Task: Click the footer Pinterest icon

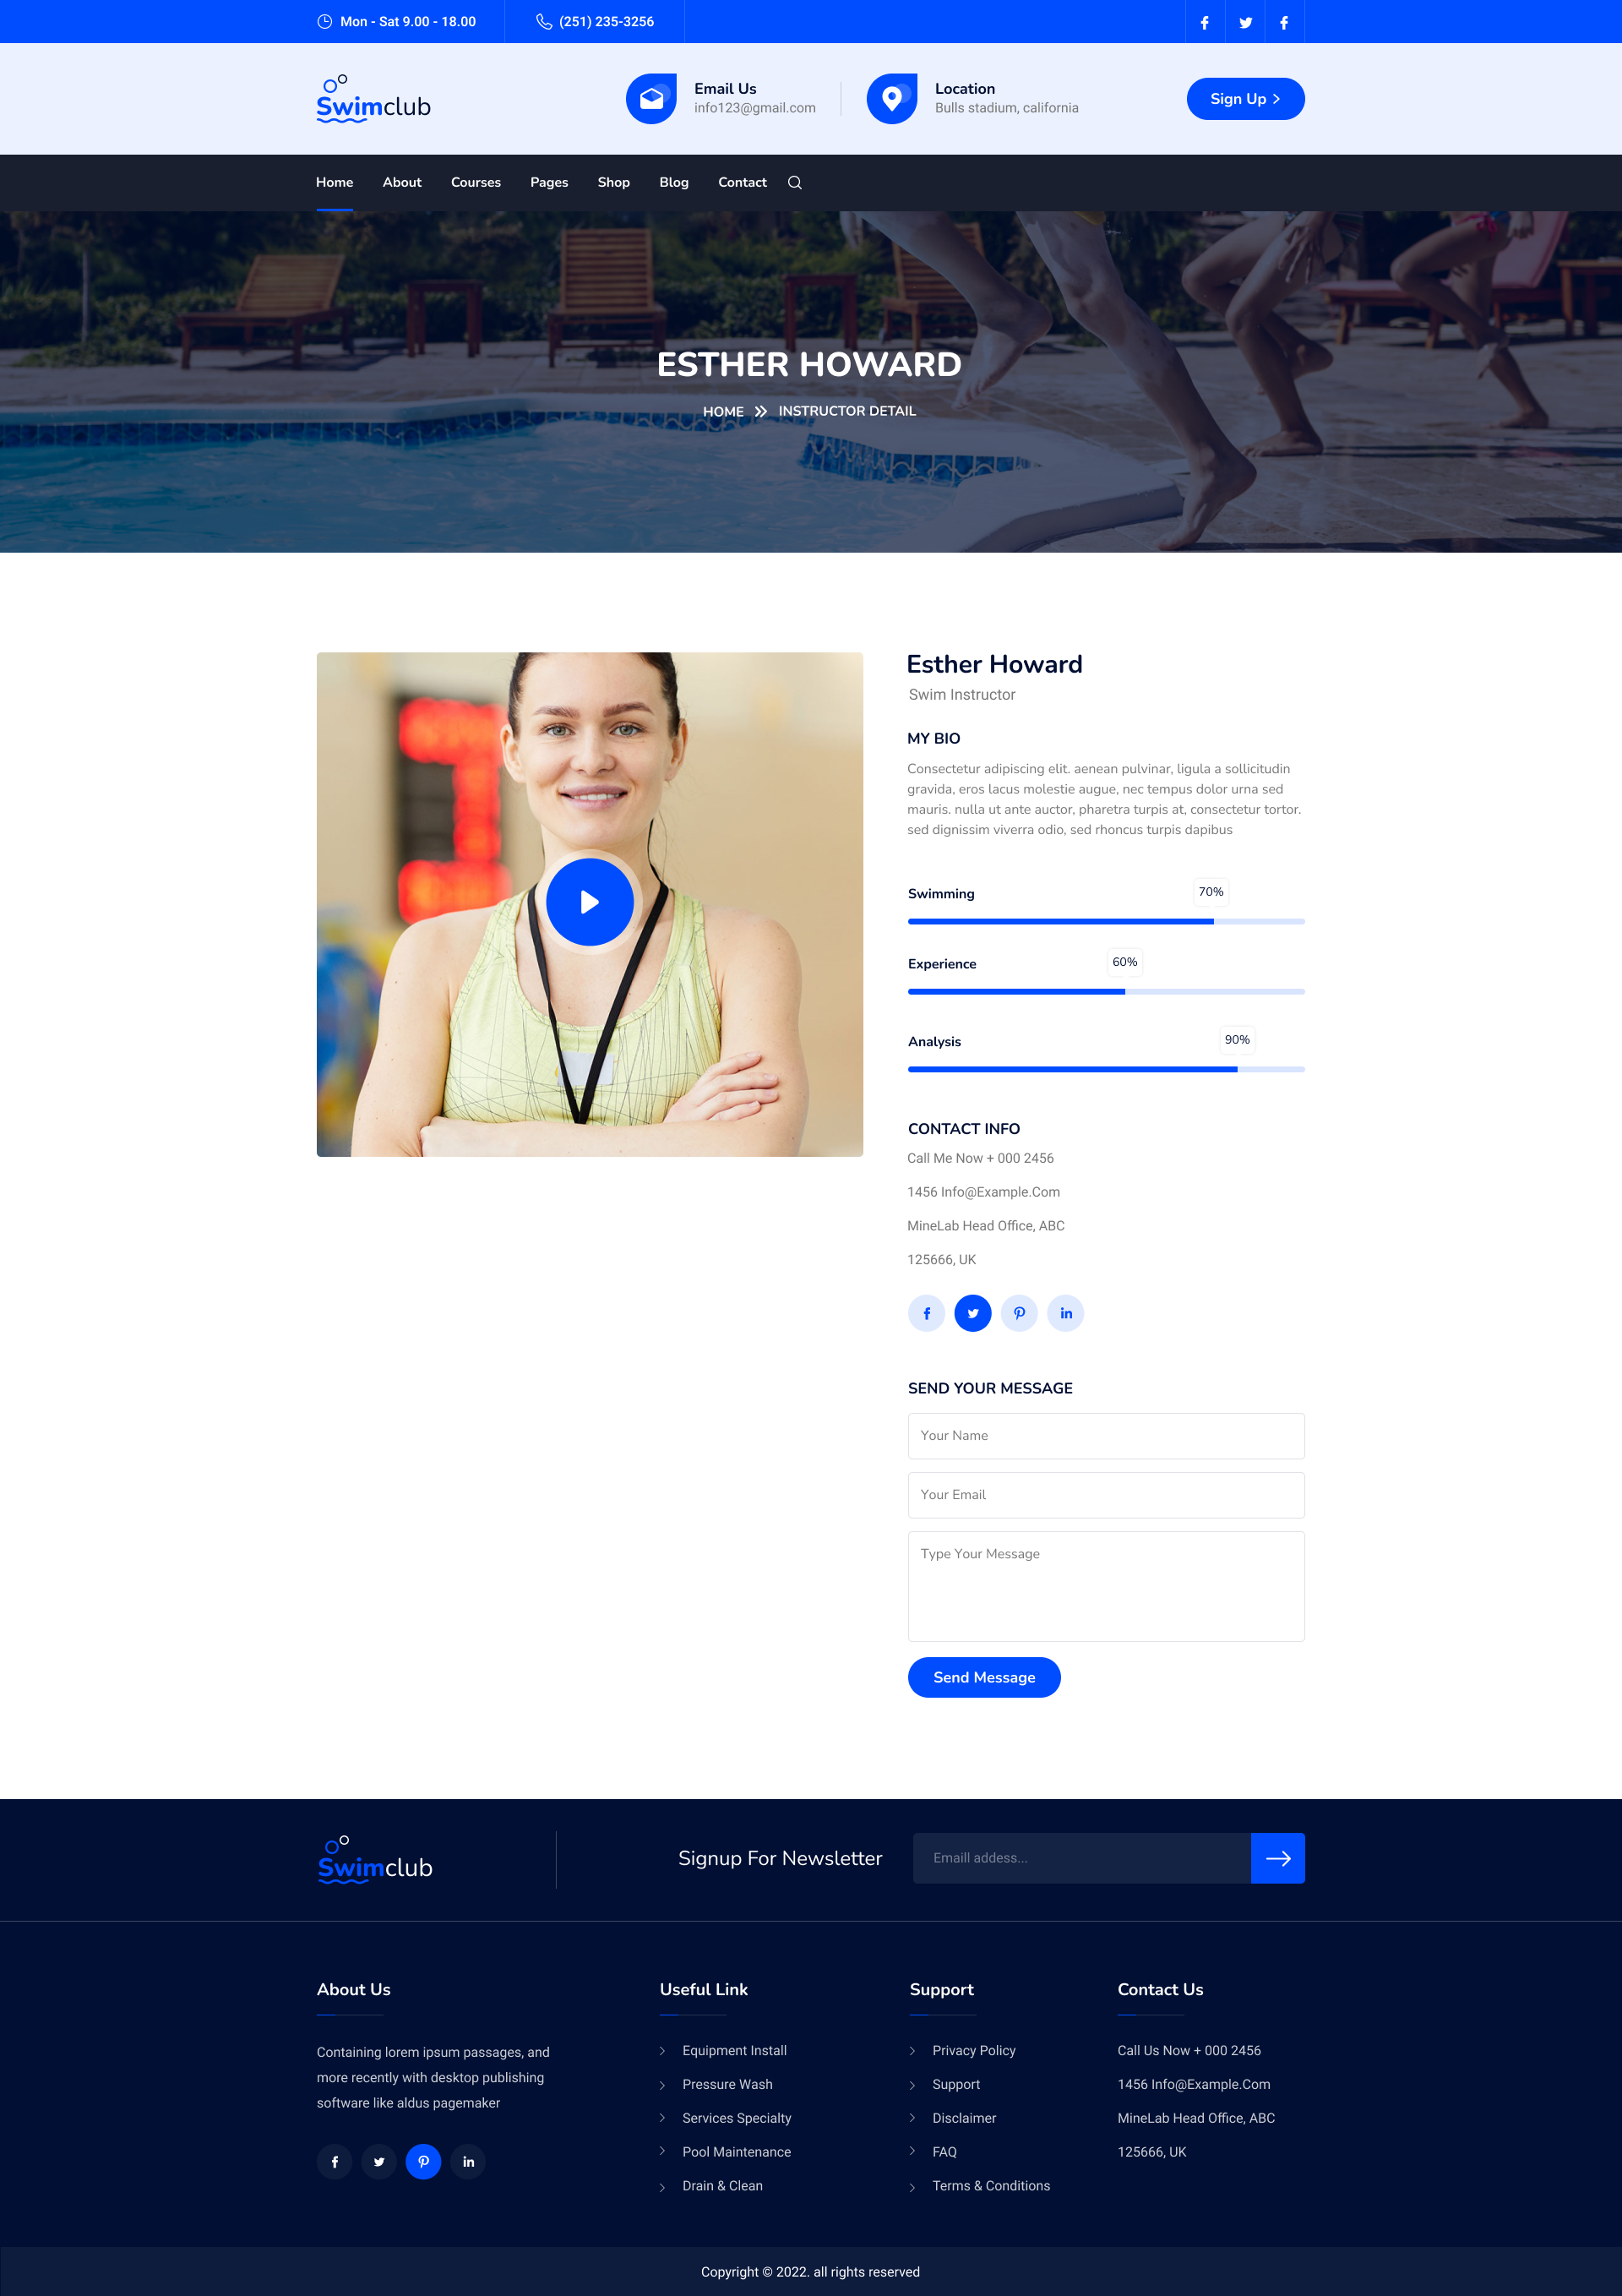Action: [423, 2161]
